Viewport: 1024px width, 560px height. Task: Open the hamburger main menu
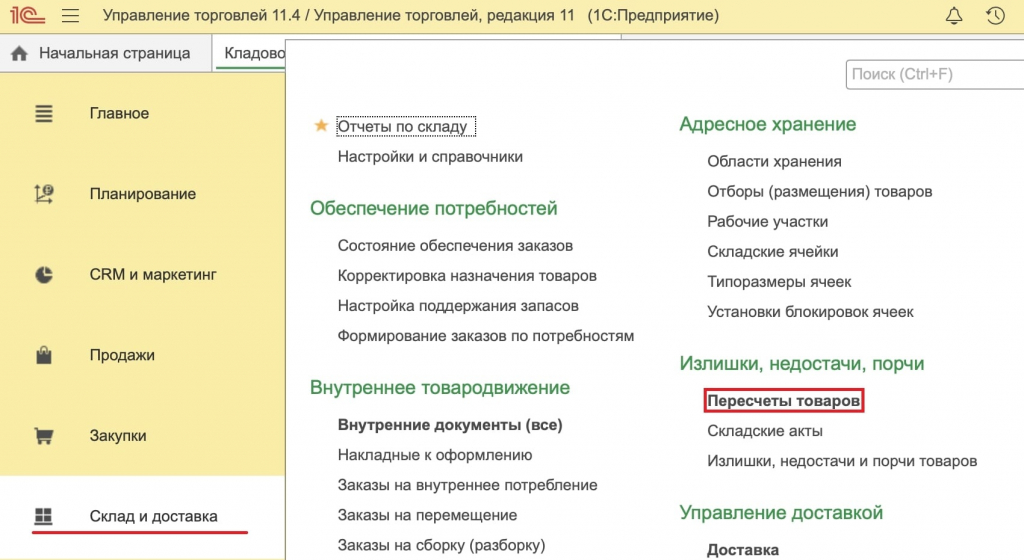tap(71, 15)
